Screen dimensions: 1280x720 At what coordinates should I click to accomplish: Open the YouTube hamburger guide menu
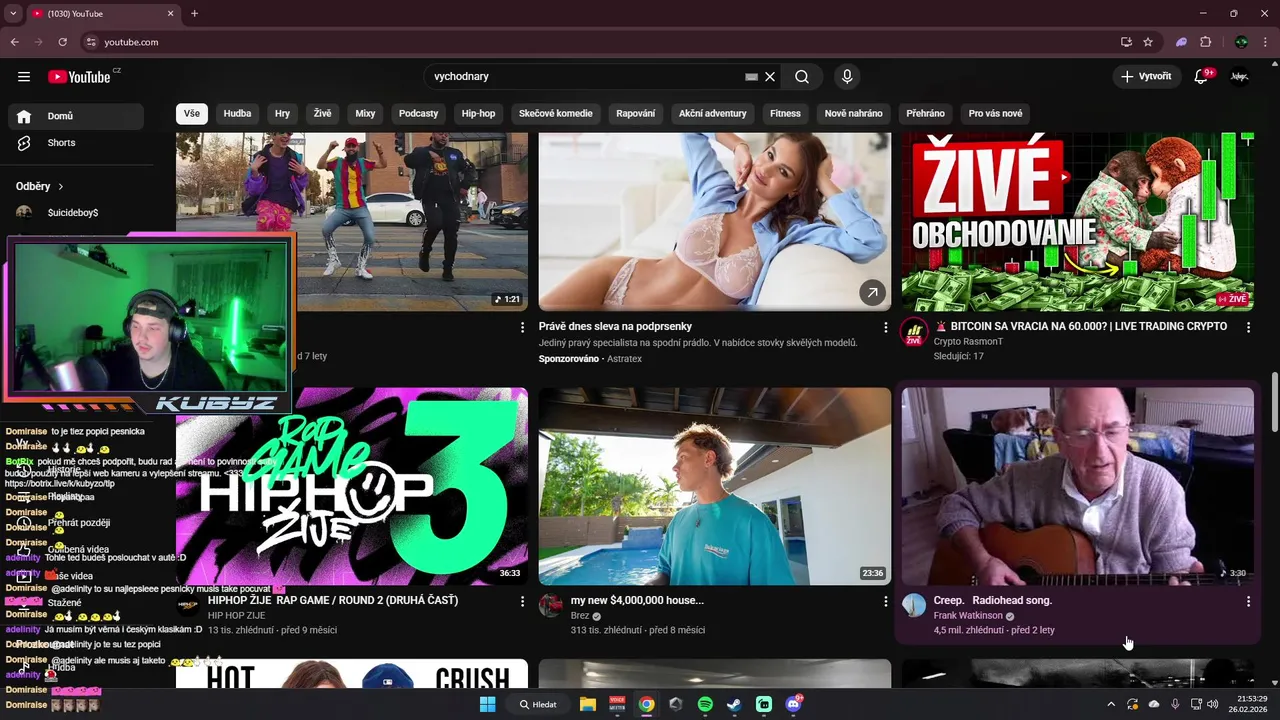(24, 77)
